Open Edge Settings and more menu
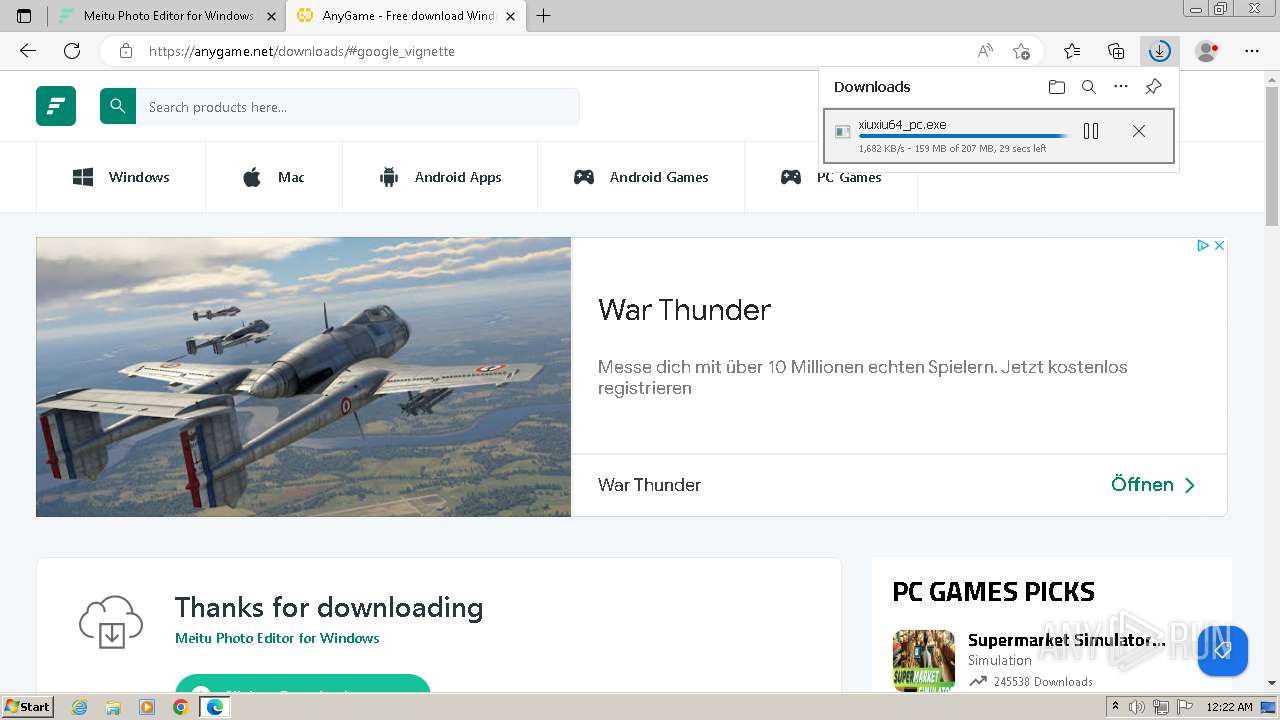The height and width of the screenshot is (720, 1280). 1252,51
